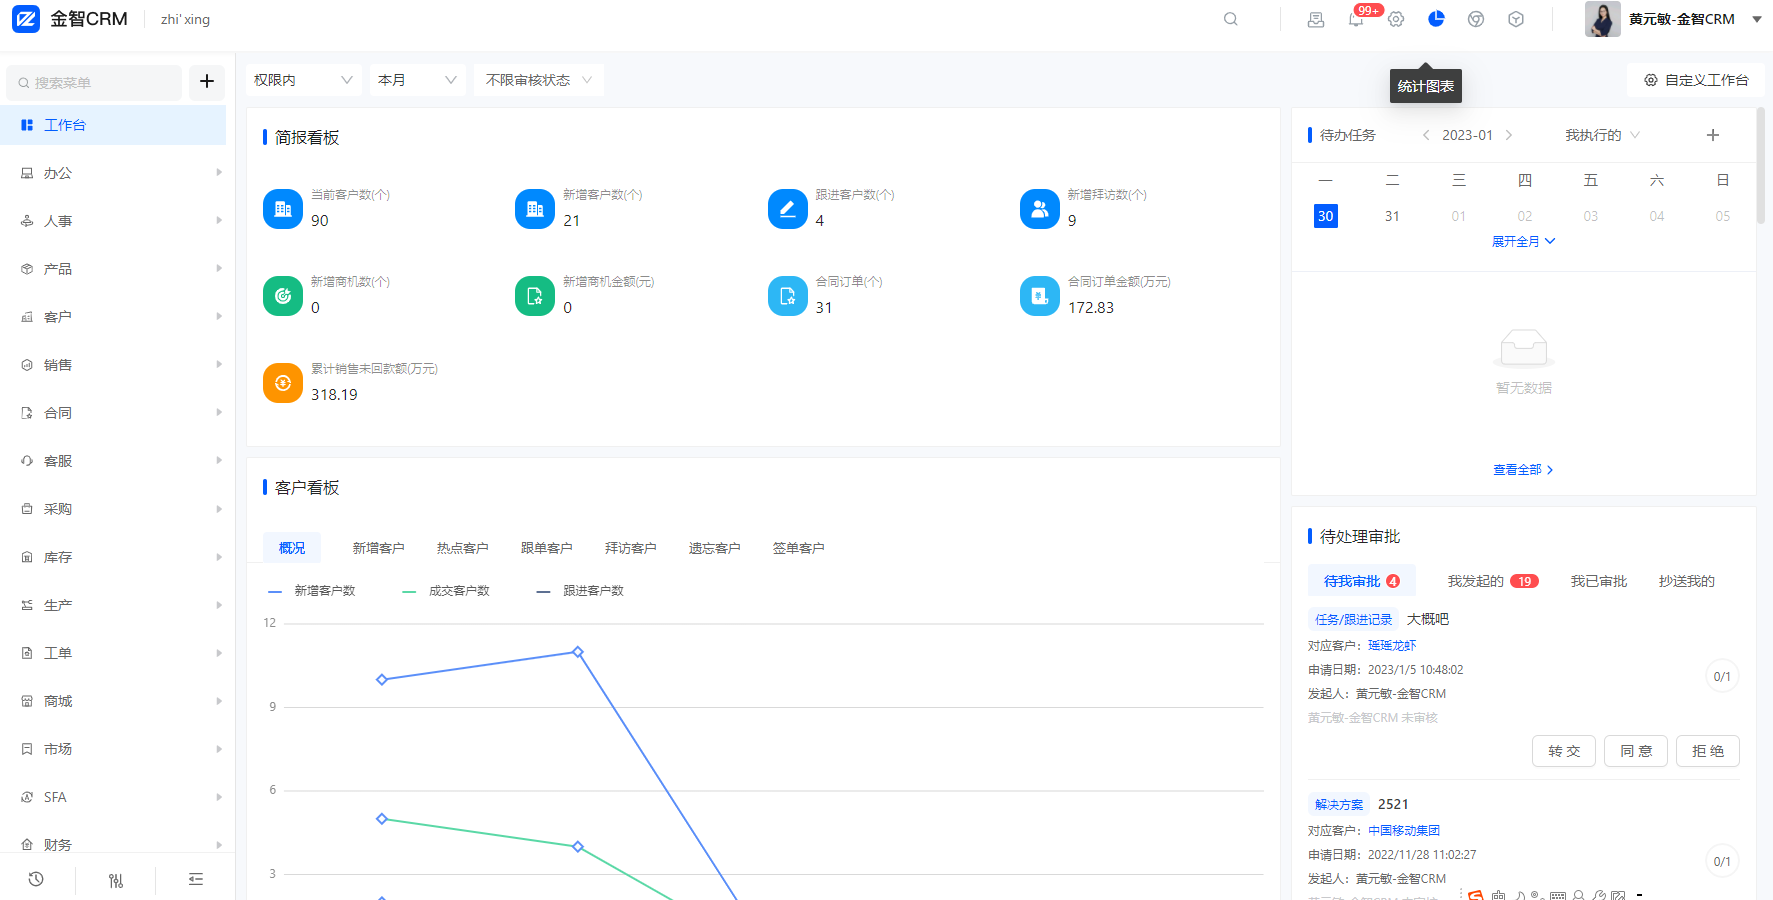Go to previous month in 待办任务 calendar
1773x900 pixels.
[x=1426, y=135]
